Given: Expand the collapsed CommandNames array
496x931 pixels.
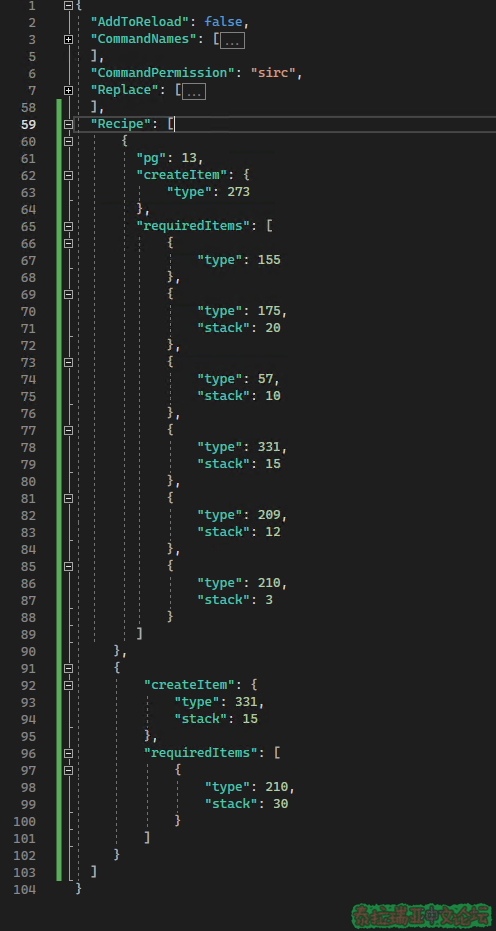Looking at the screenshot, I should pyautogui.click(x=68, y=39).
